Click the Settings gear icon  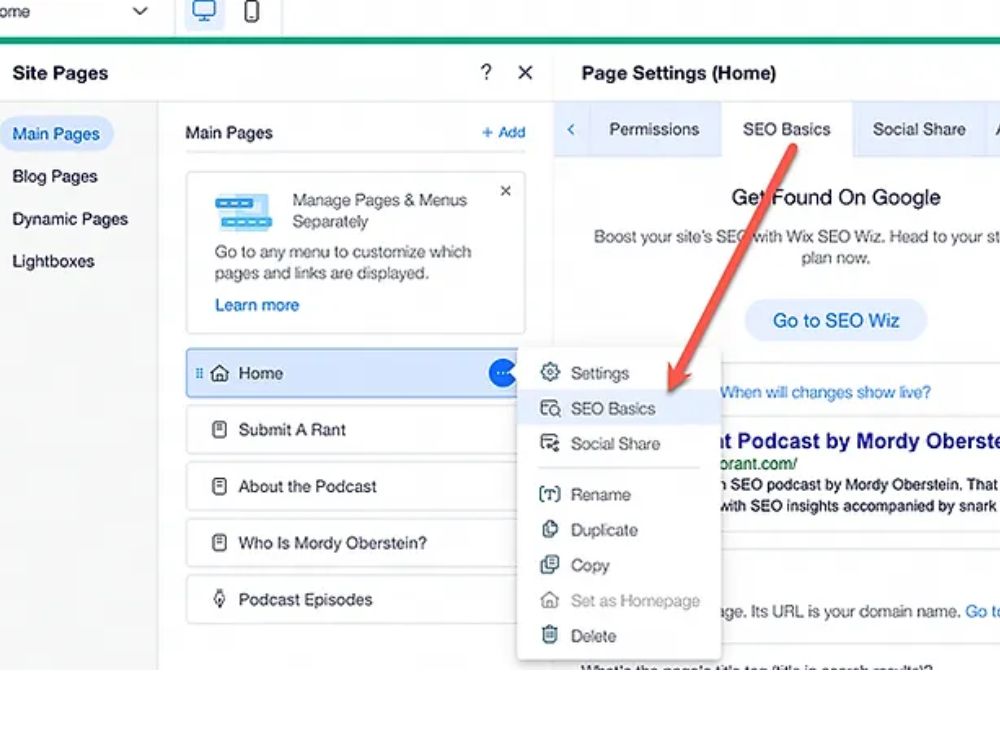pos(550,372)
